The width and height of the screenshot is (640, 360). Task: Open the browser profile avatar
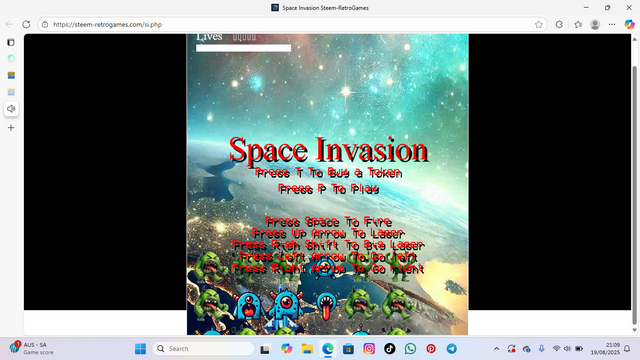point(595,24)
